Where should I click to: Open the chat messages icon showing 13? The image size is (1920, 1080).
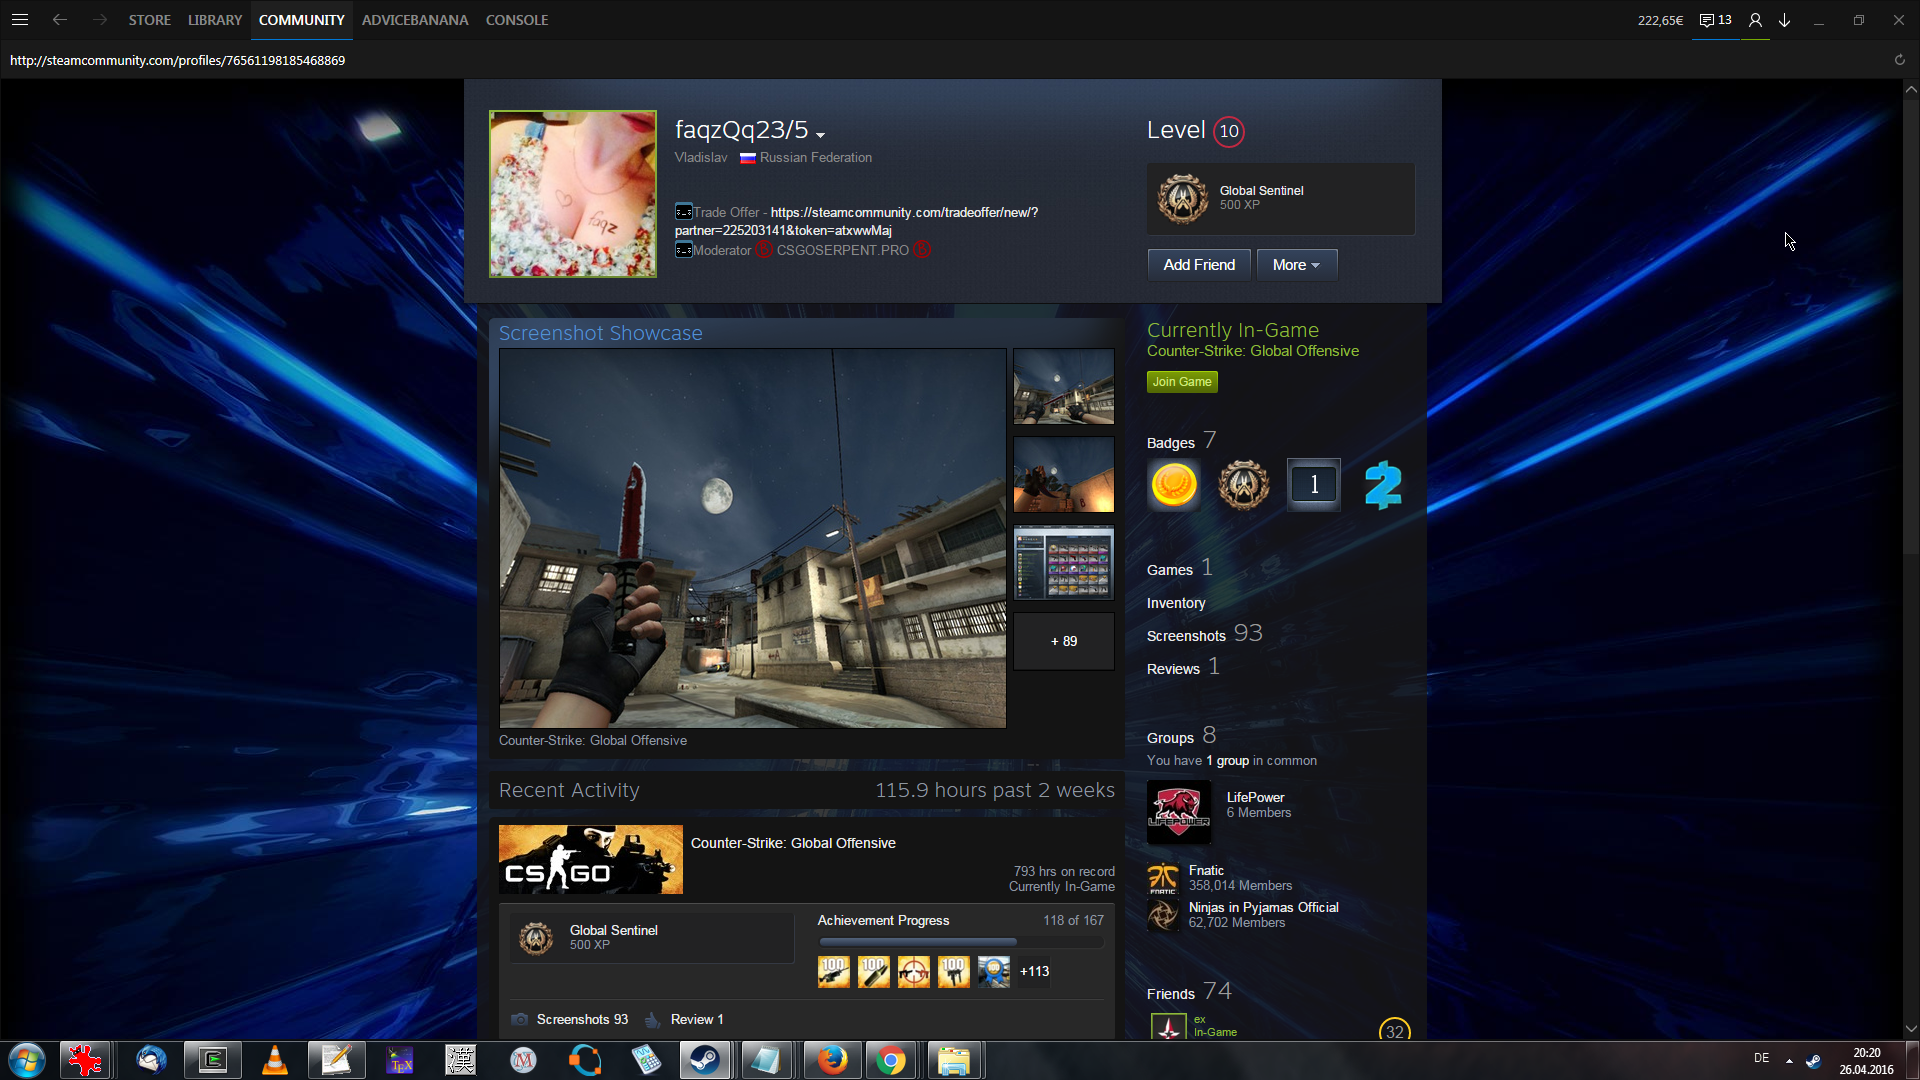[x=1715, y=20]
